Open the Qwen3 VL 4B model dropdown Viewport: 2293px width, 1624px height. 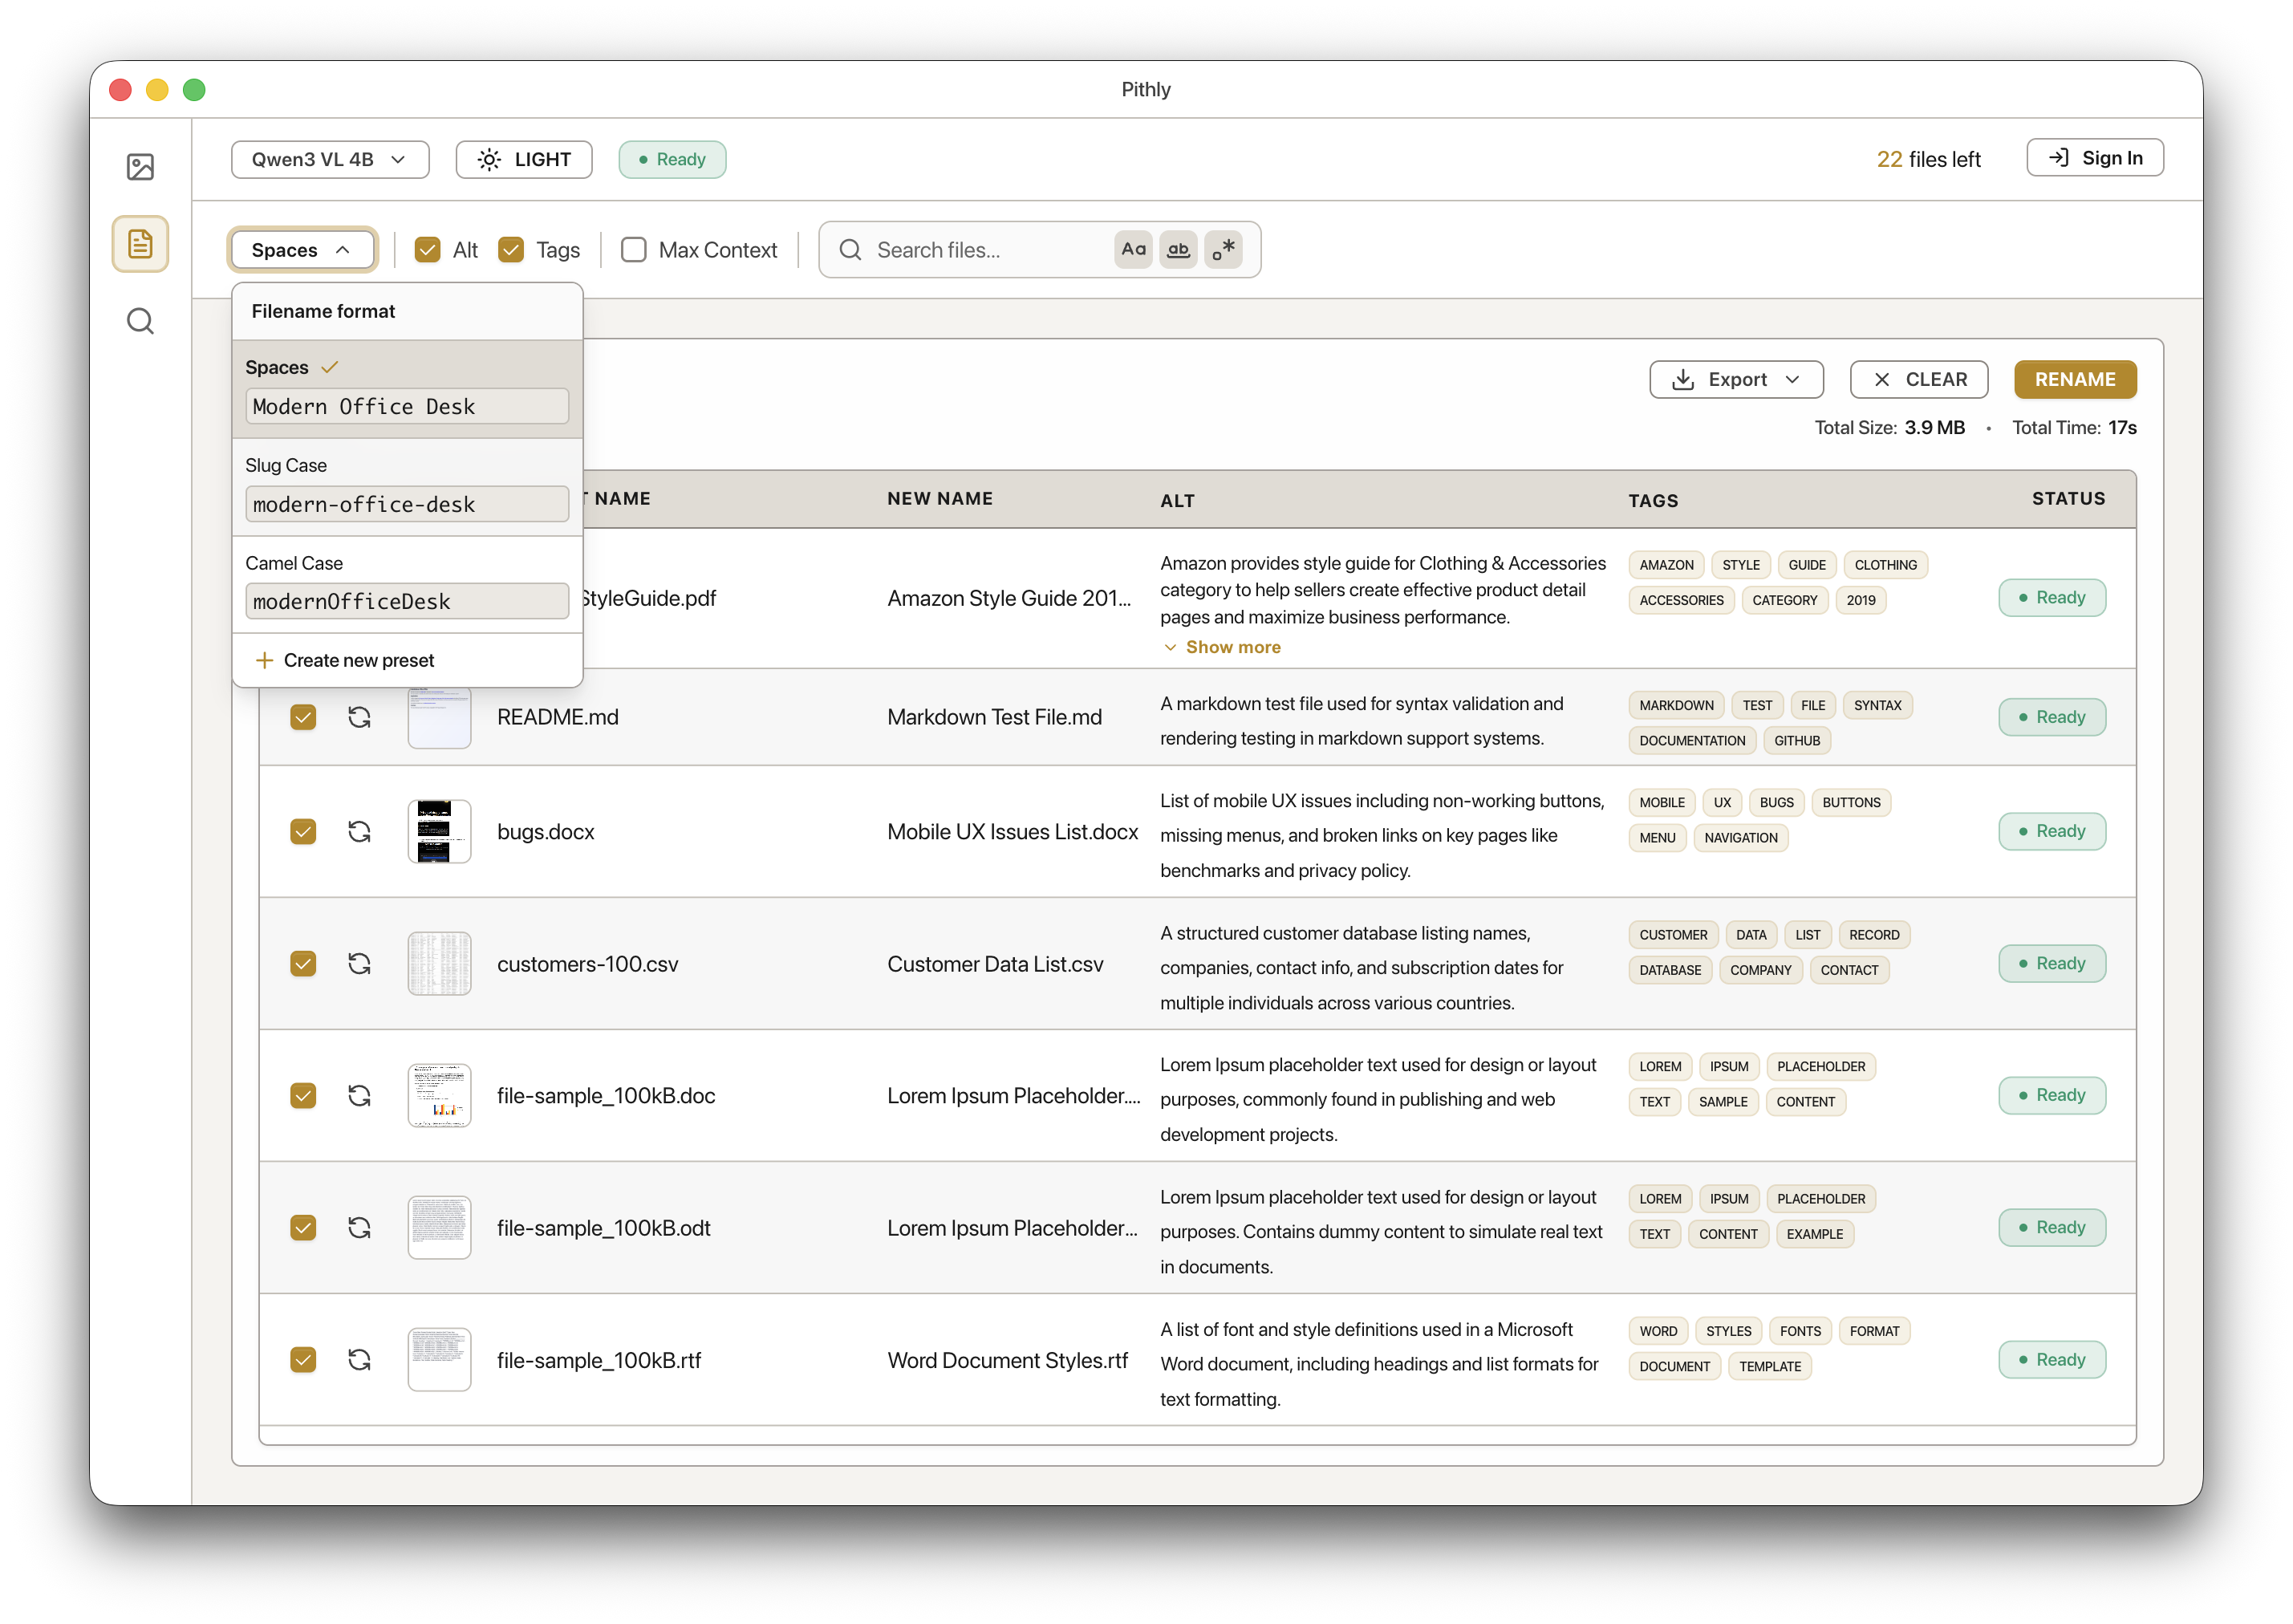click(x=330, y=159)
